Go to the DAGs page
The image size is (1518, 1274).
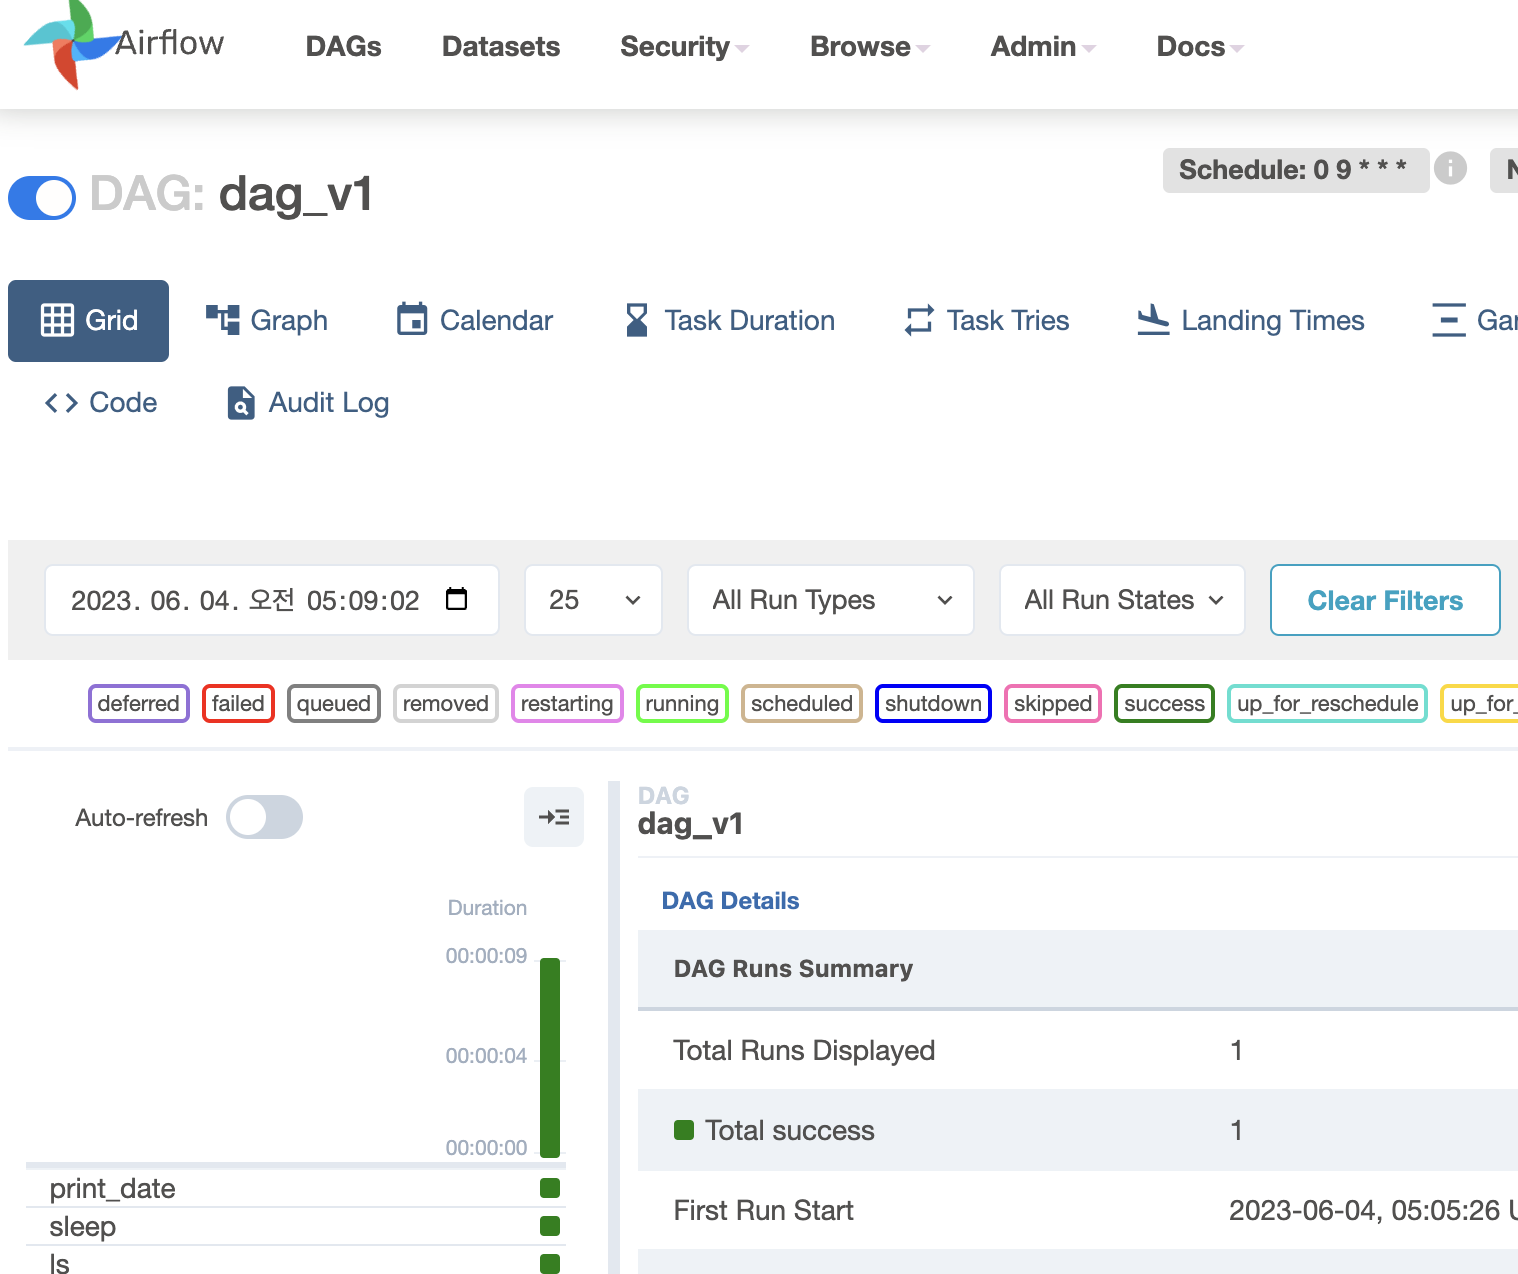coord(343,46)
